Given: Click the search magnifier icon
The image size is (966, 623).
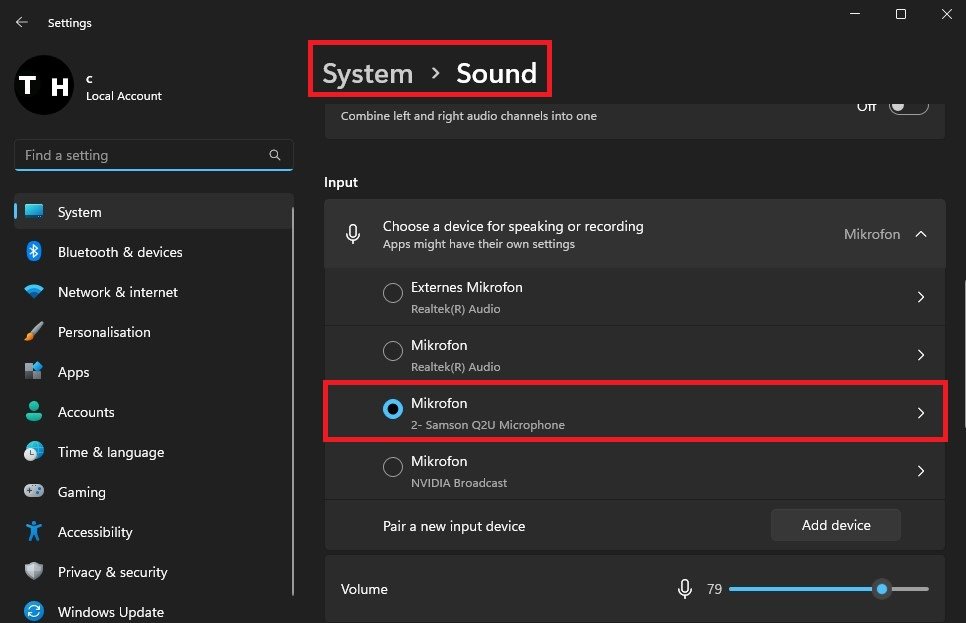Looking at the screenshot, I should coord(275,155).
